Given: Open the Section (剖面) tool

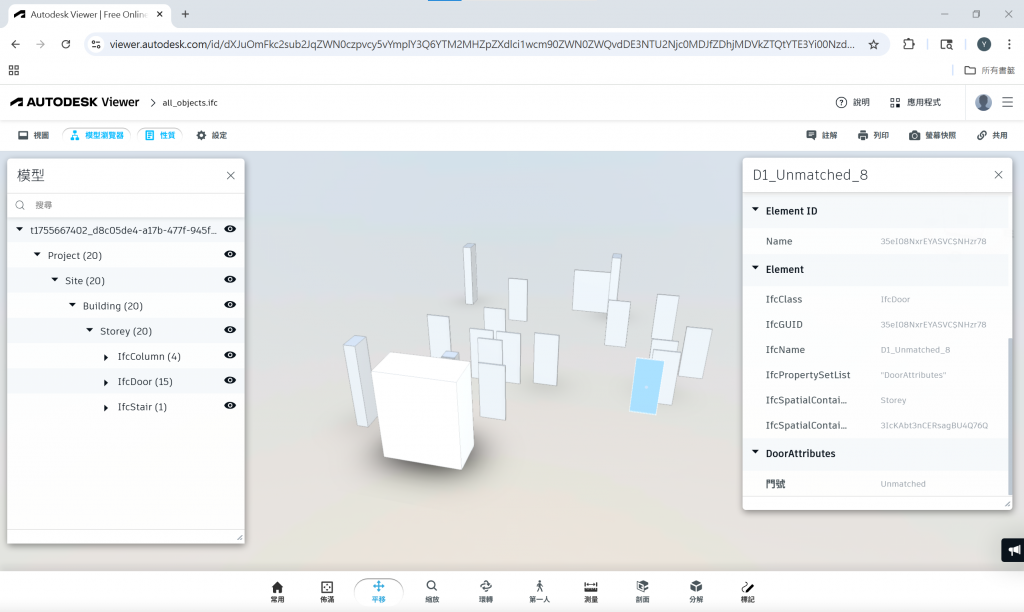Looking at the screenshot, I should [643, 591].
